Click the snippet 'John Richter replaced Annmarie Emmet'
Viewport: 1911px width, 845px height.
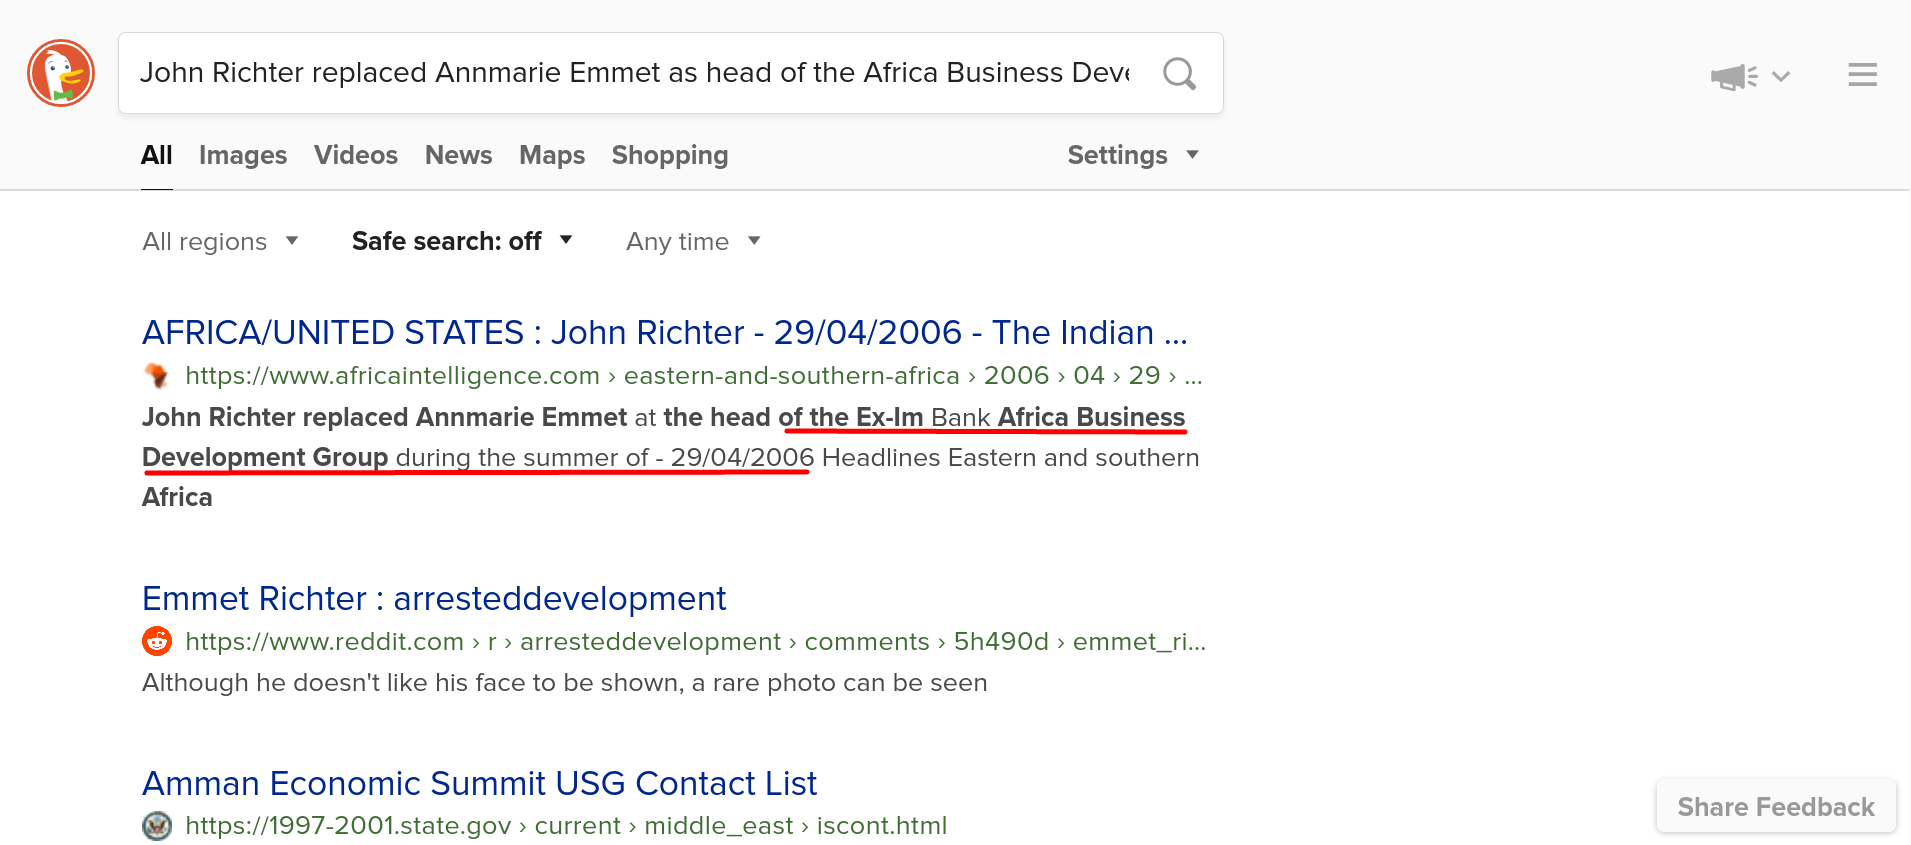384,417
